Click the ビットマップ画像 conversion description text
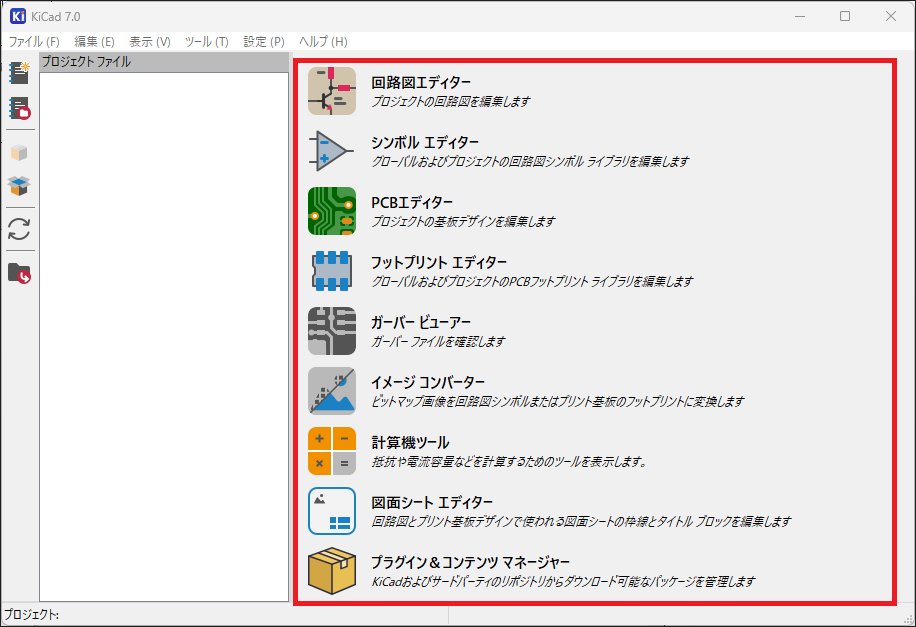The image size is (916, 627). point(558,402)
